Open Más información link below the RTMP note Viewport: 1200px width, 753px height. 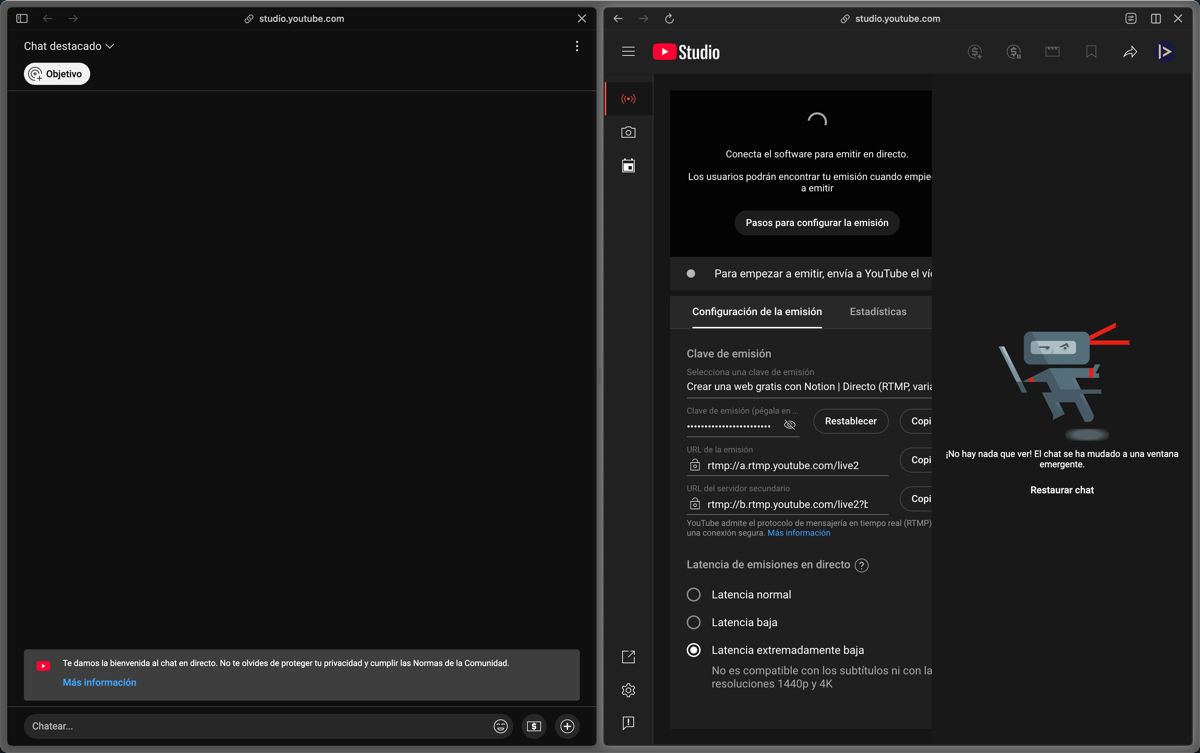pyautogui.click(x=799, y=533)
